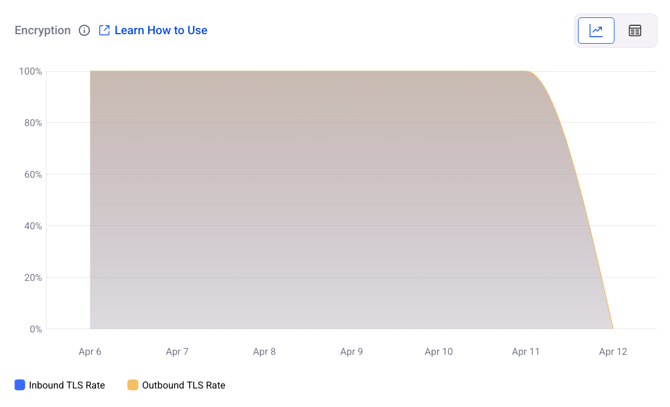Image resolution: width=670 pixels, height=407 pixels.
Task: Click the 0% y-axis label
Action: coord(35,329)
